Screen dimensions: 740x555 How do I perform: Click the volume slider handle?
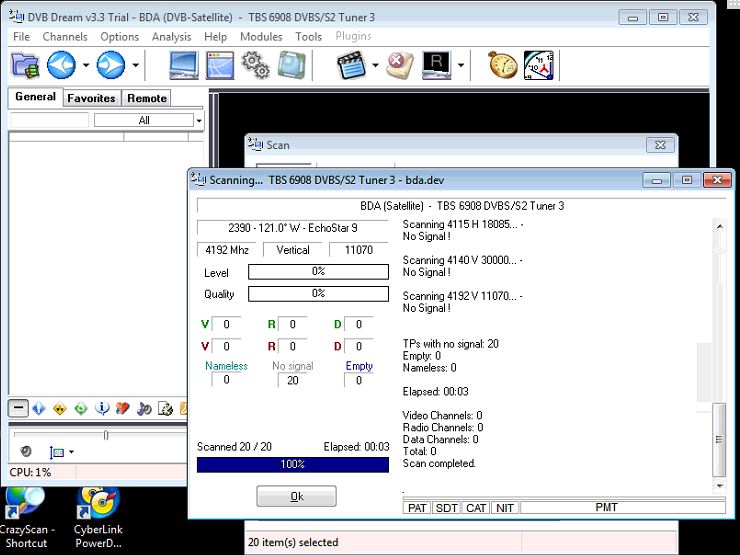coord(106,435)
